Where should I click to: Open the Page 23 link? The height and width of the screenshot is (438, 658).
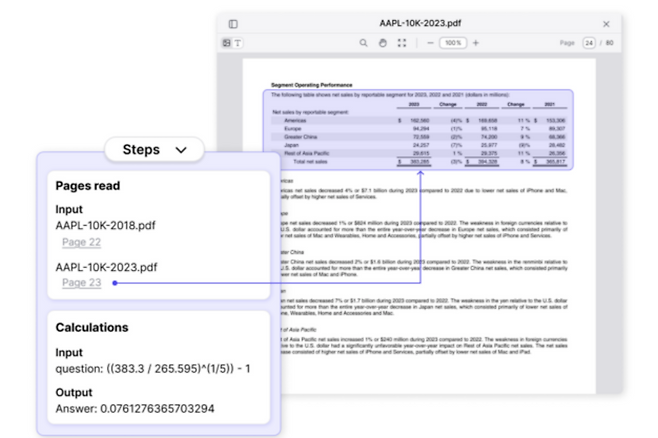pos(81,283)
